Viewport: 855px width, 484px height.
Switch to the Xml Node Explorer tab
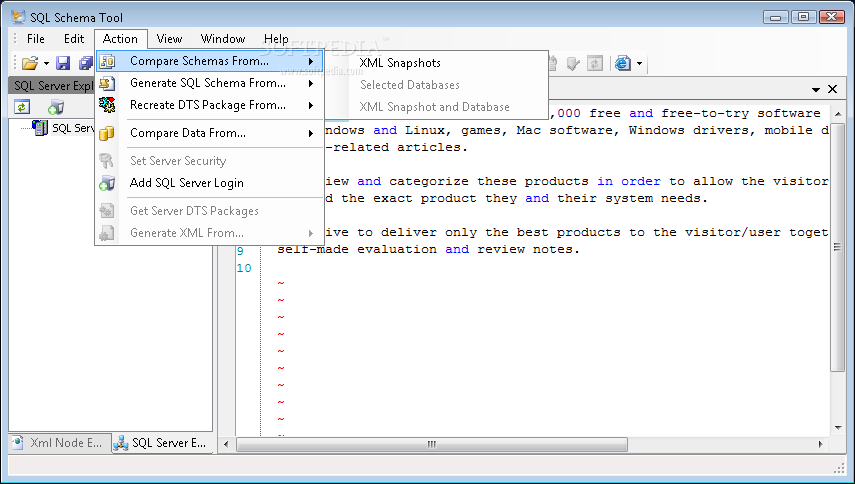[x=59, y=443]
